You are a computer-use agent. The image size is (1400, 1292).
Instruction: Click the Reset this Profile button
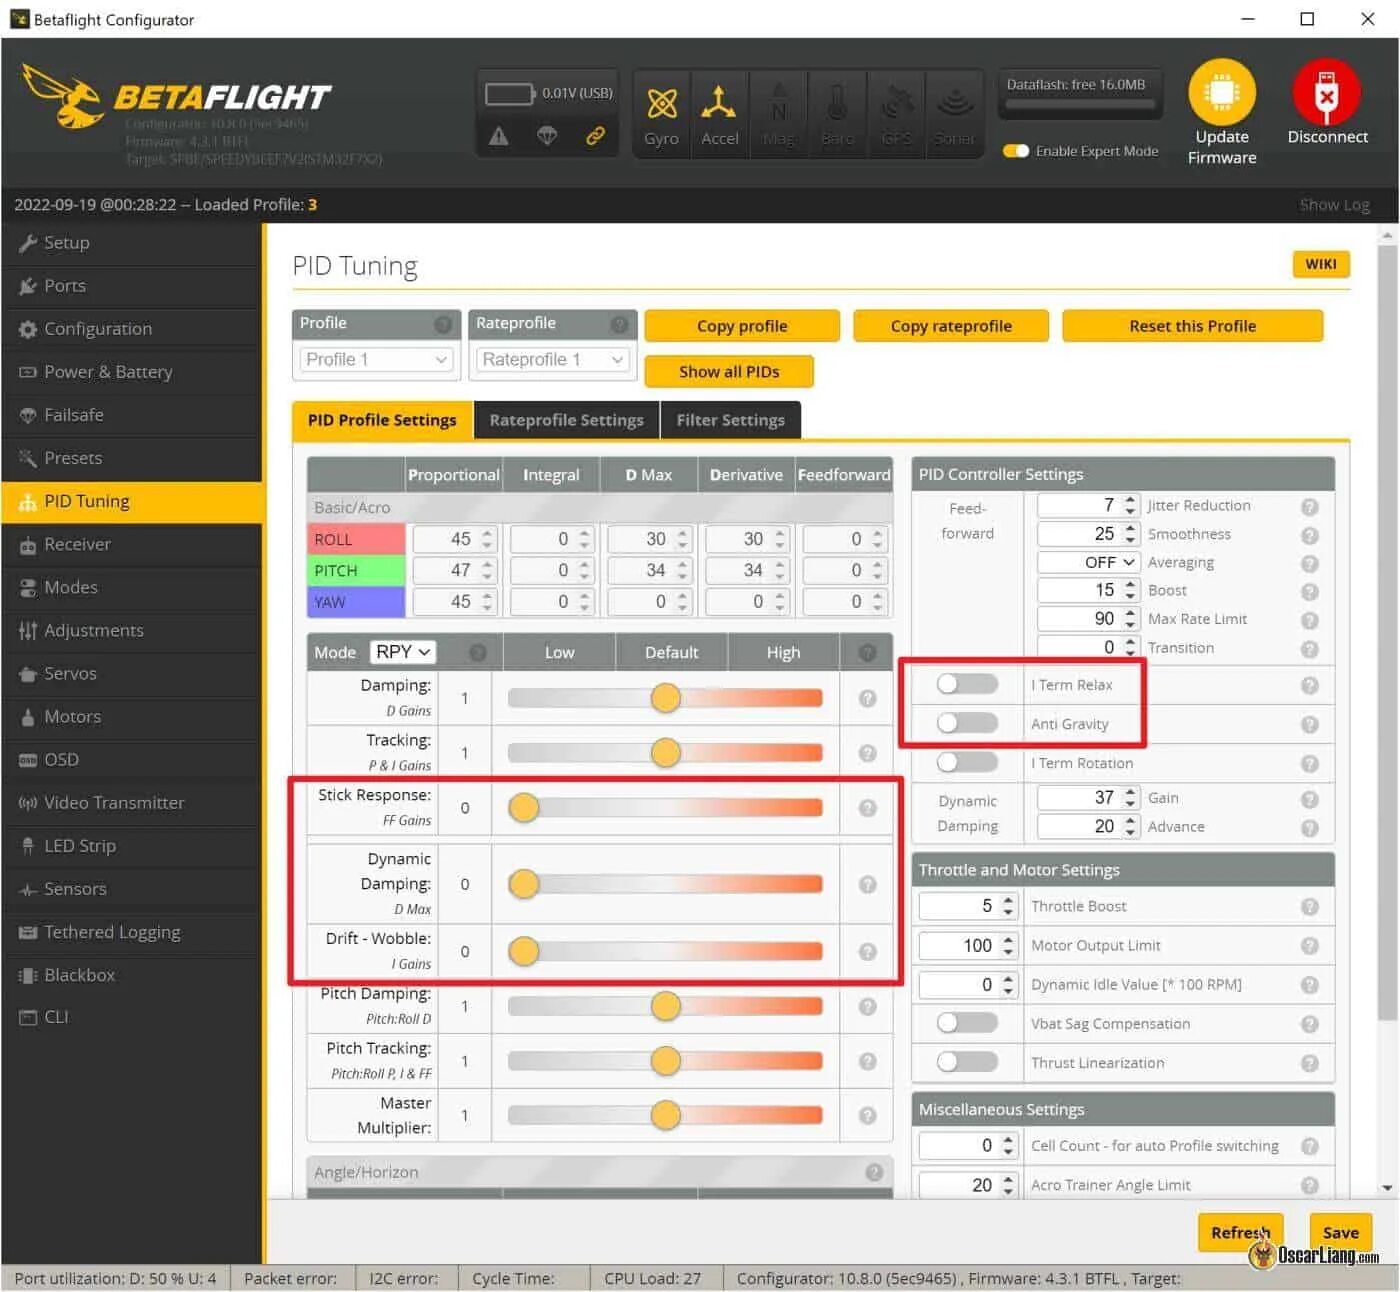[1191, 325]
